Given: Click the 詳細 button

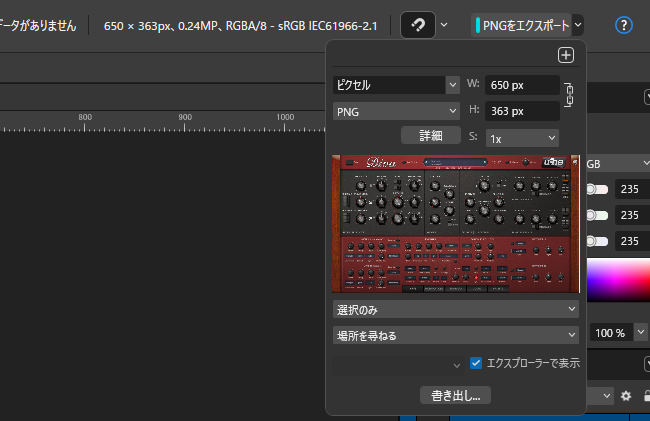Looking at the screenshot, I should [x=428, y=135].
